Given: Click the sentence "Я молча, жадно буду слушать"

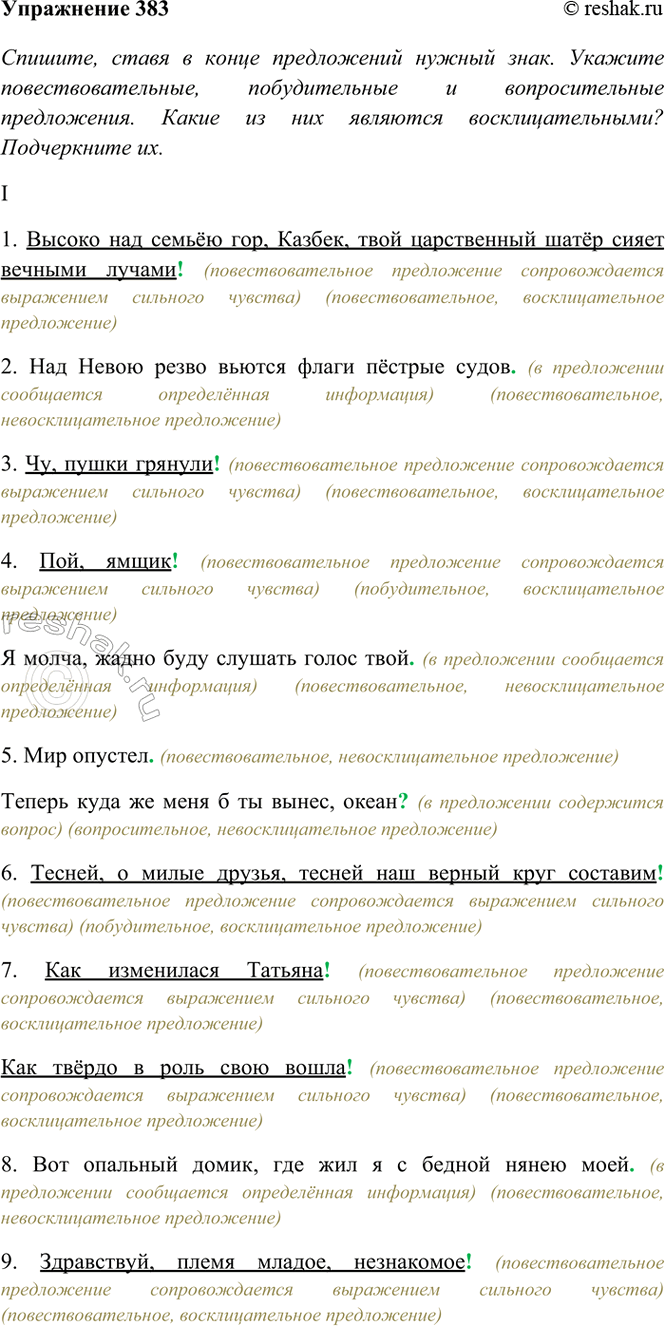Looking at the screenshot, I should click(x=204, y=658).
